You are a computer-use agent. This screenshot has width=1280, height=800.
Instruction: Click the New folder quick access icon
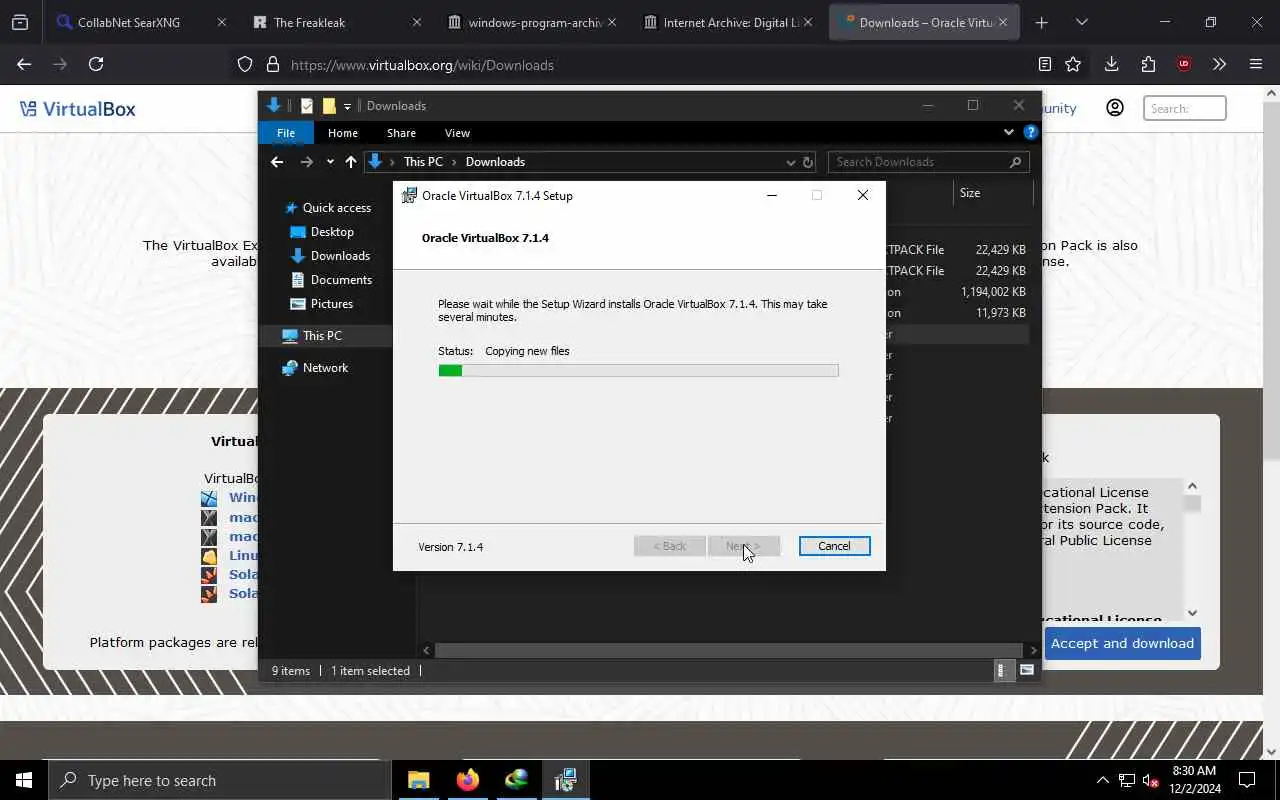(329, 106)
